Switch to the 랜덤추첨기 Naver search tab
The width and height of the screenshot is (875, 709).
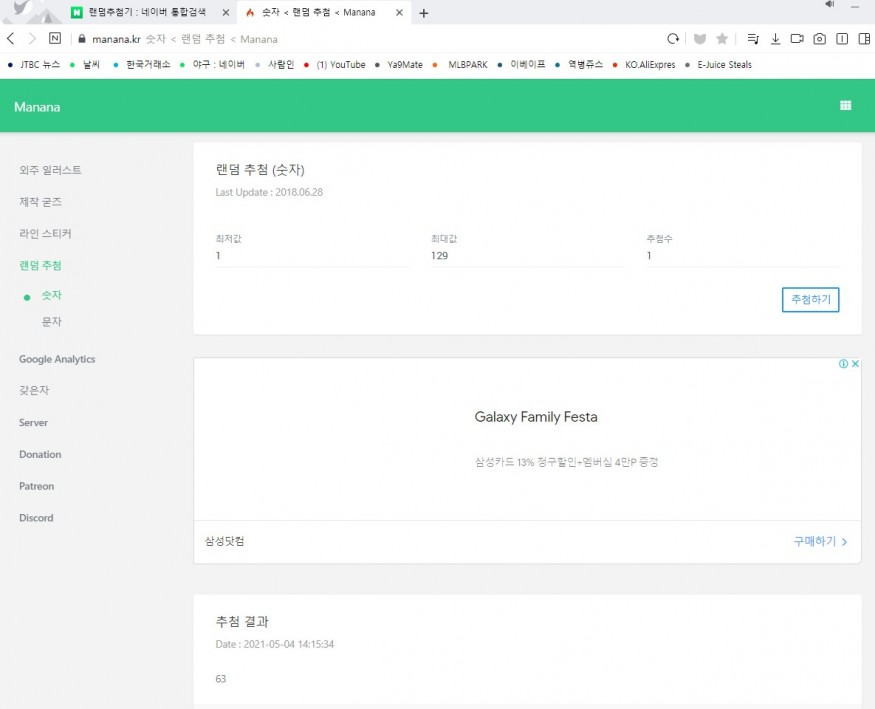(150, 13)
